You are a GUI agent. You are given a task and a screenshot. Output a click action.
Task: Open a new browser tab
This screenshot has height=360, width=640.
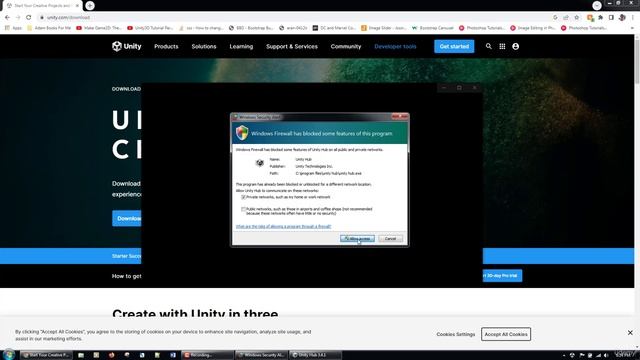90,5
